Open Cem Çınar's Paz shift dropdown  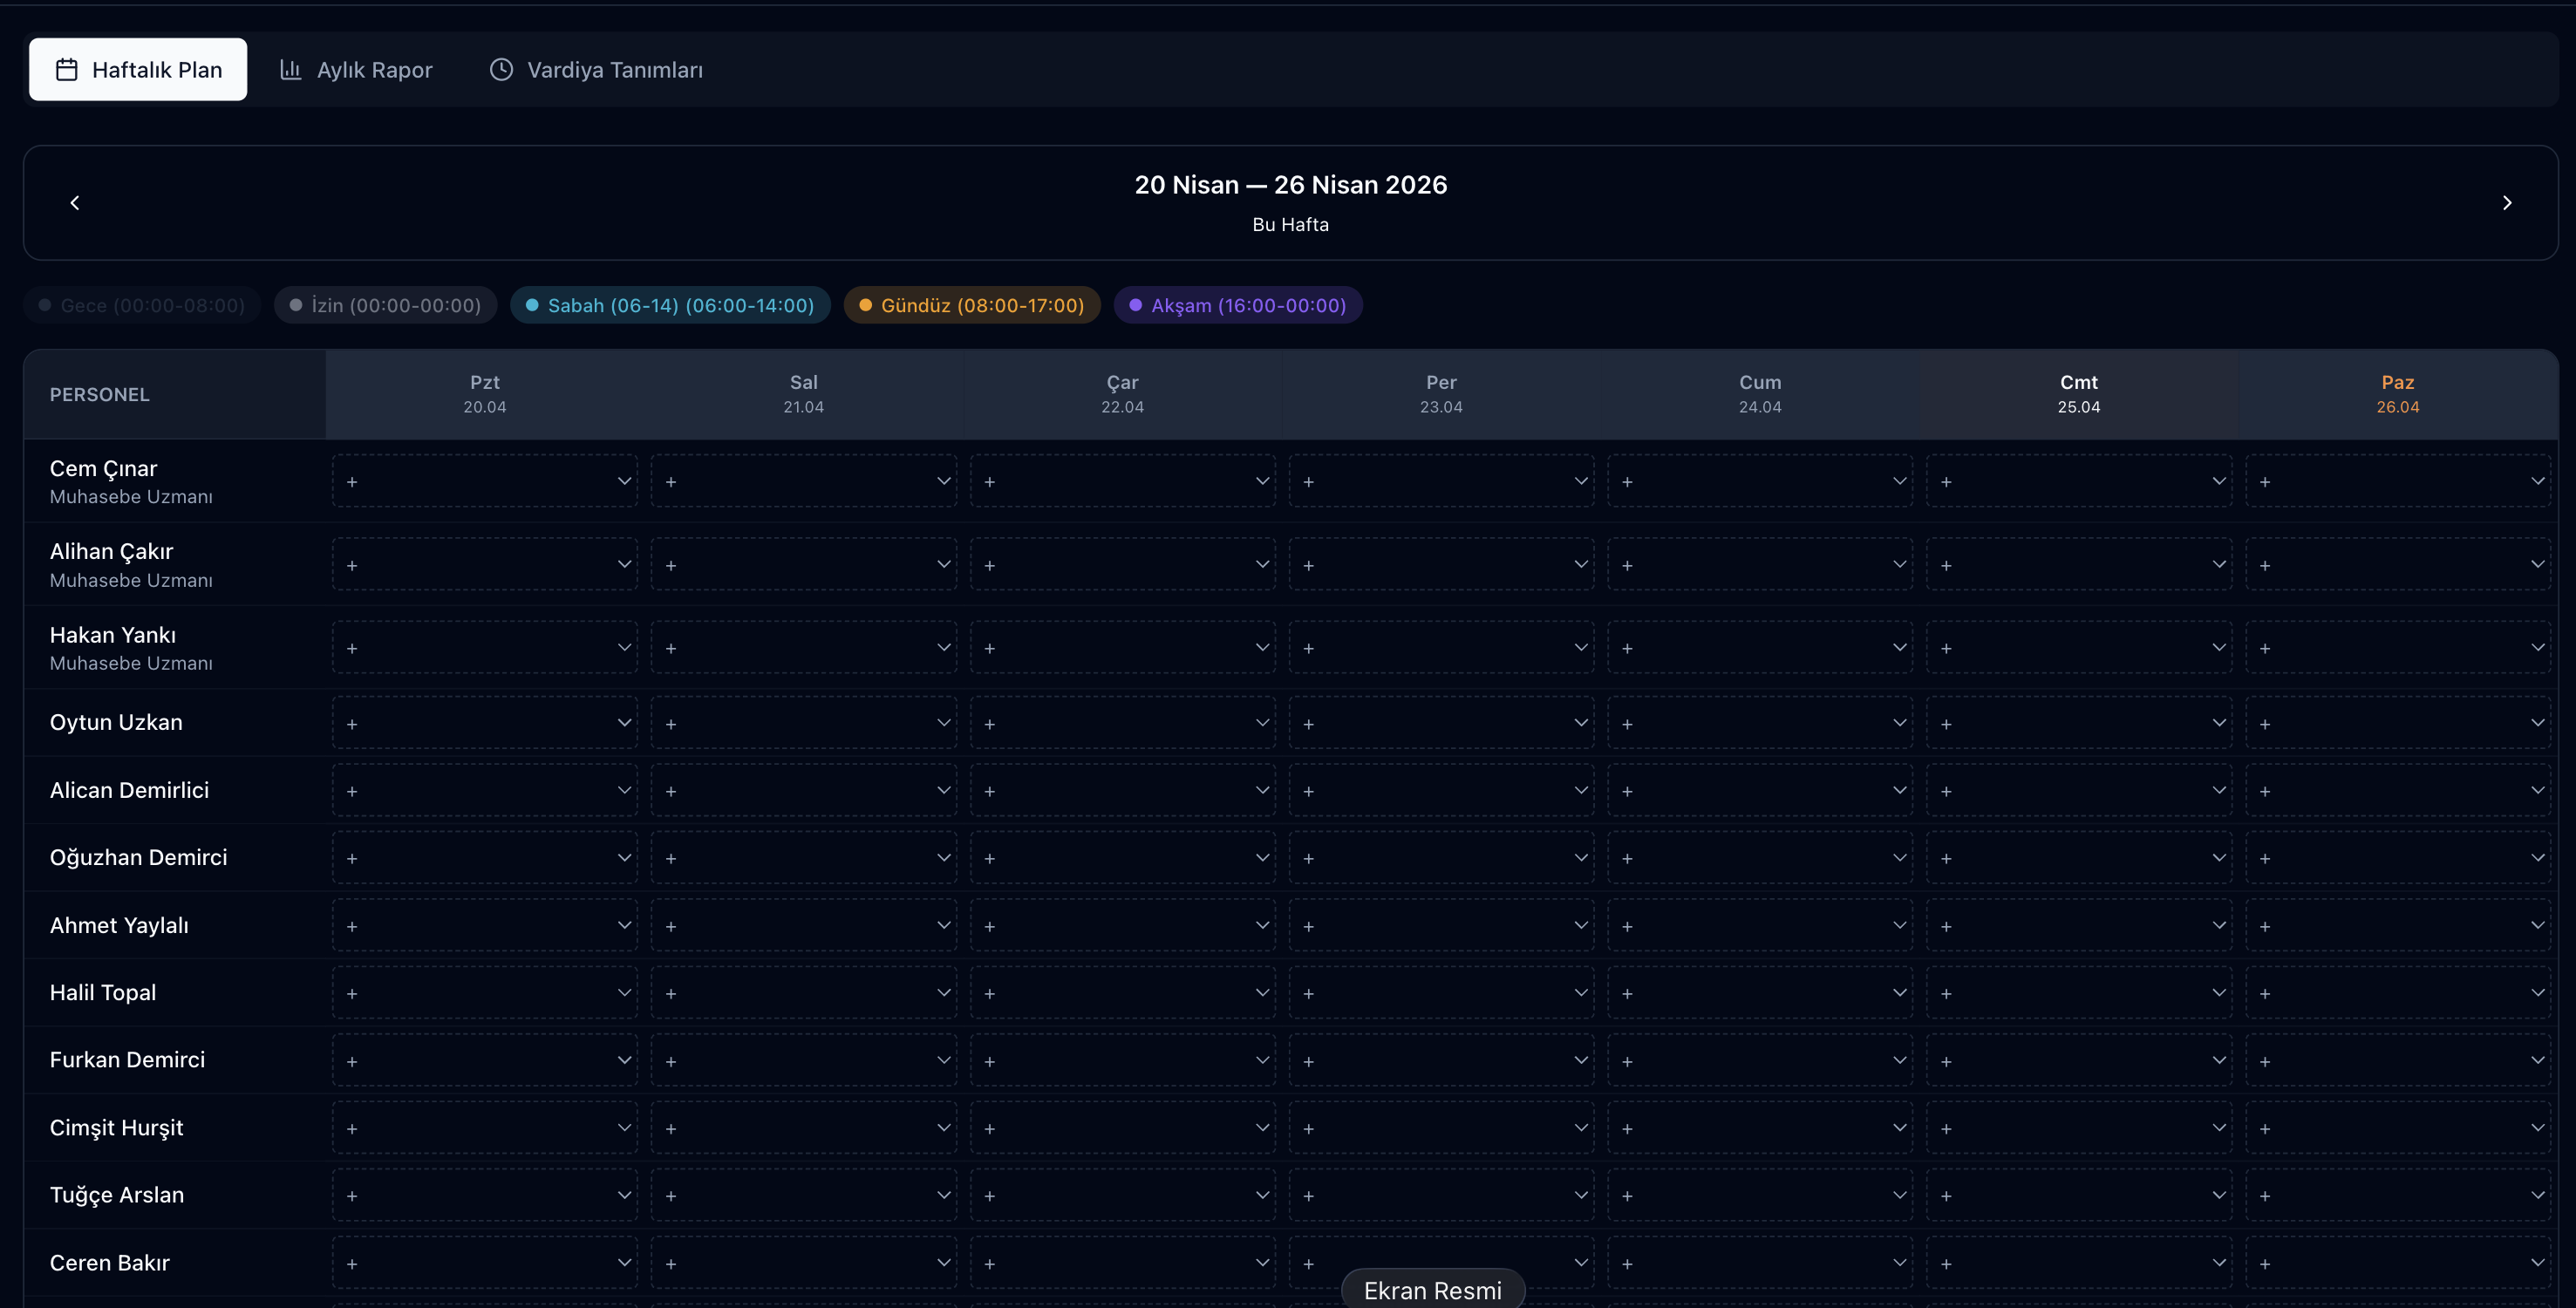2398,481
